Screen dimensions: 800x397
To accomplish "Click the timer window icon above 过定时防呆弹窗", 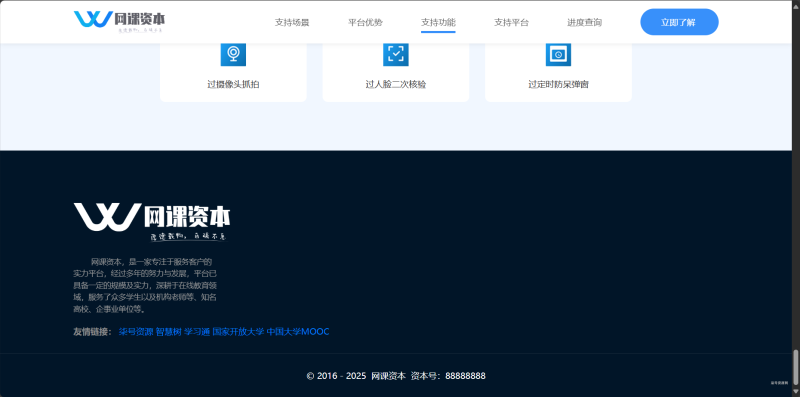I will coord(558,54).
